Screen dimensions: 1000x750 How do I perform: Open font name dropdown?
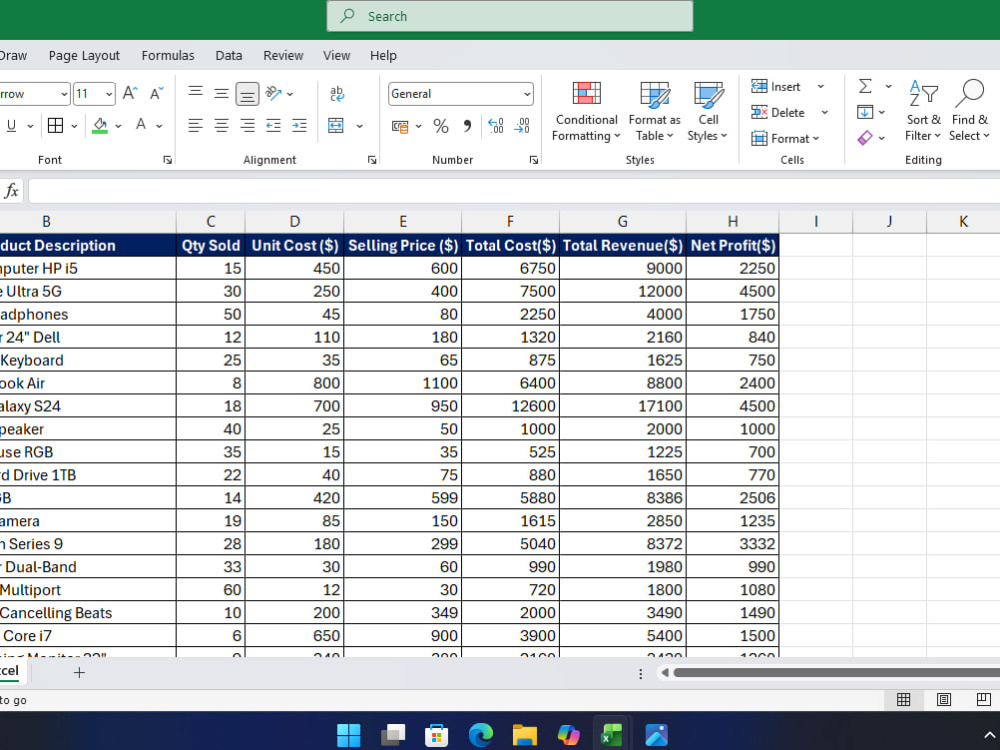64,94
